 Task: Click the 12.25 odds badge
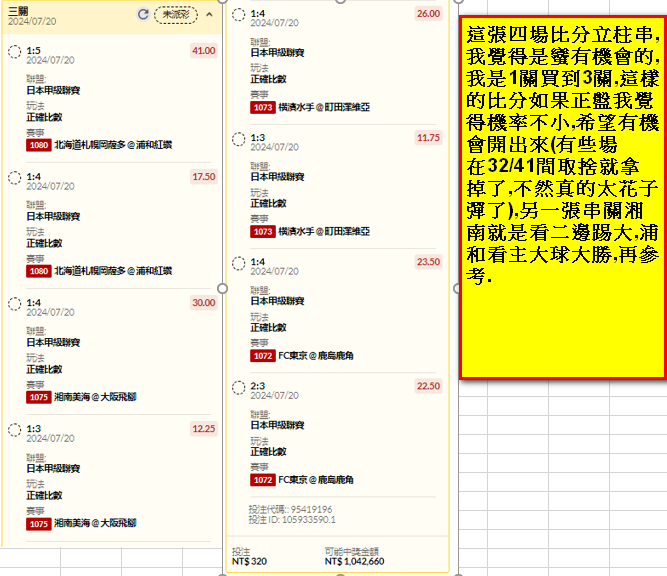pos(203,429)
